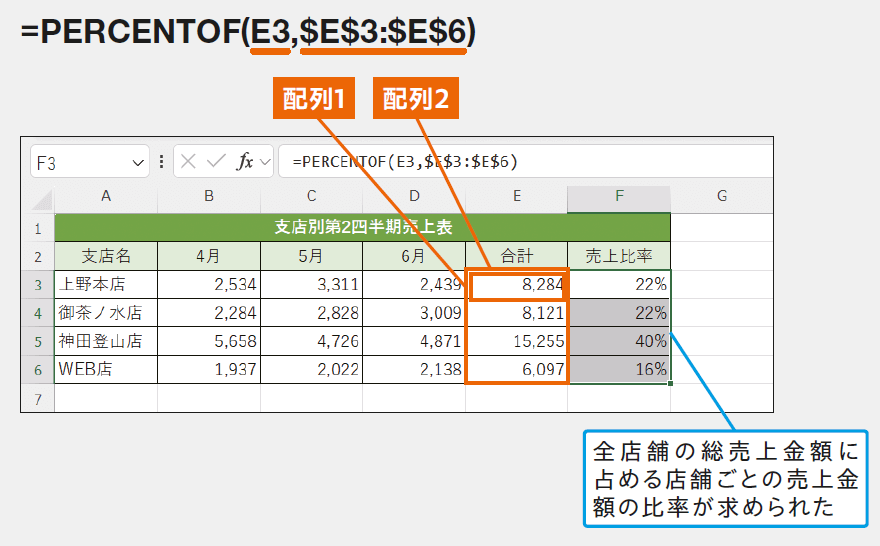Click the 支店名 header cell
880x546 pixels.
[106, 256]
